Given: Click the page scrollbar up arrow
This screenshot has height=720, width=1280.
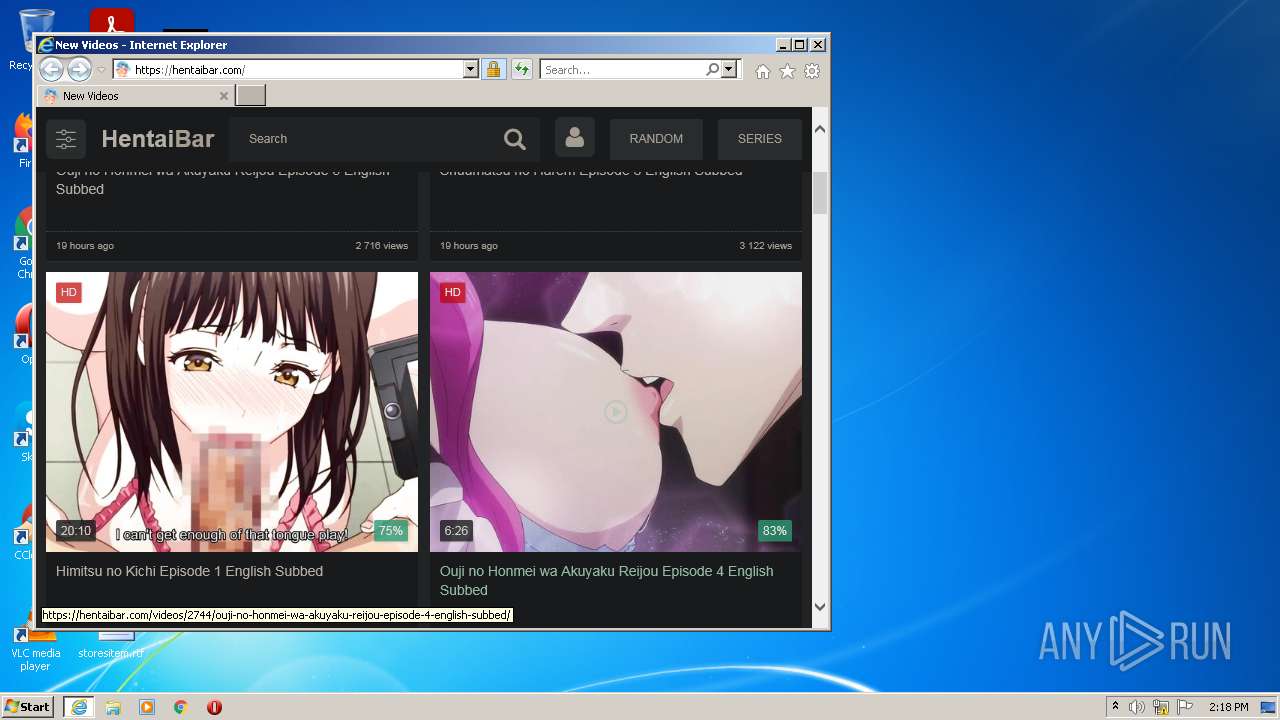Looking at the screenshot, I should [820, 129].
